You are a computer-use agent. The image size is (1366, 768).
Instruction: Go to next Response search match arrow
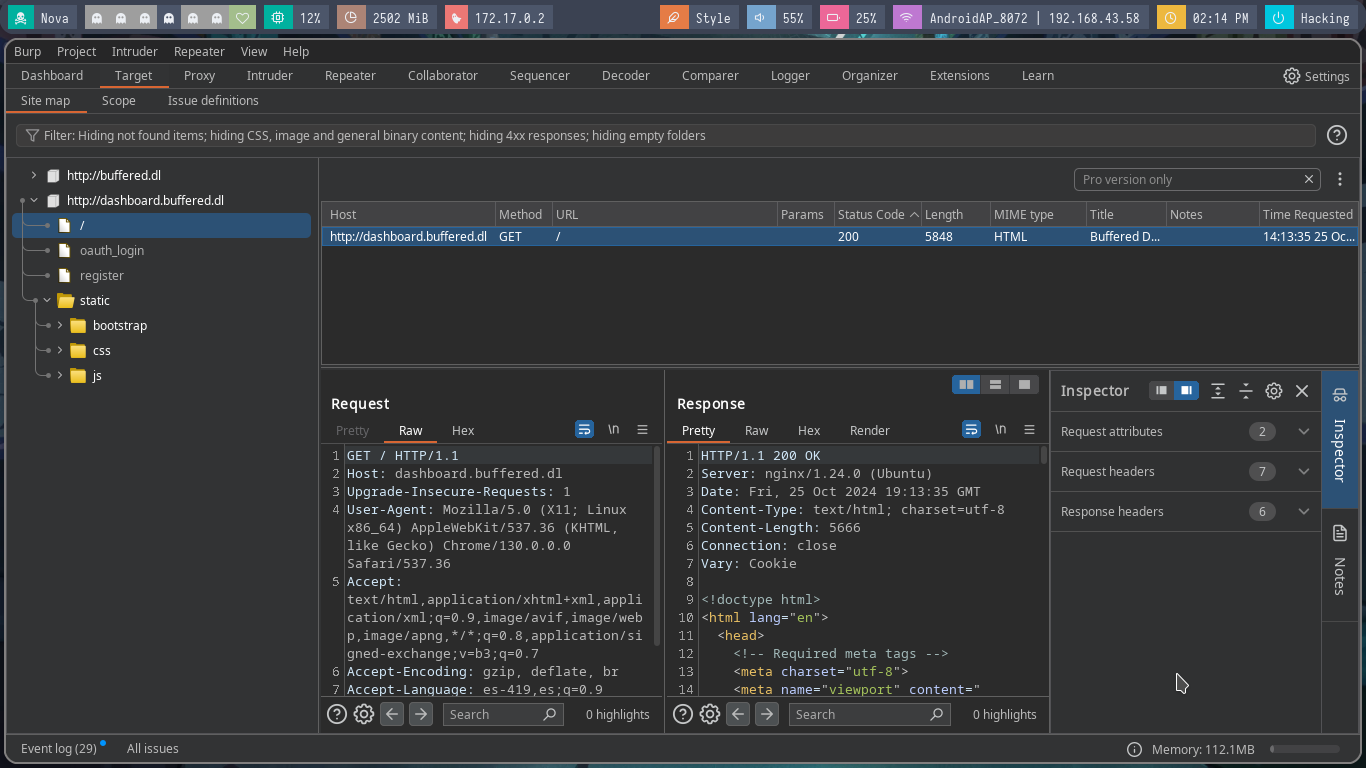pyautogui.click(x=767, y=714)
